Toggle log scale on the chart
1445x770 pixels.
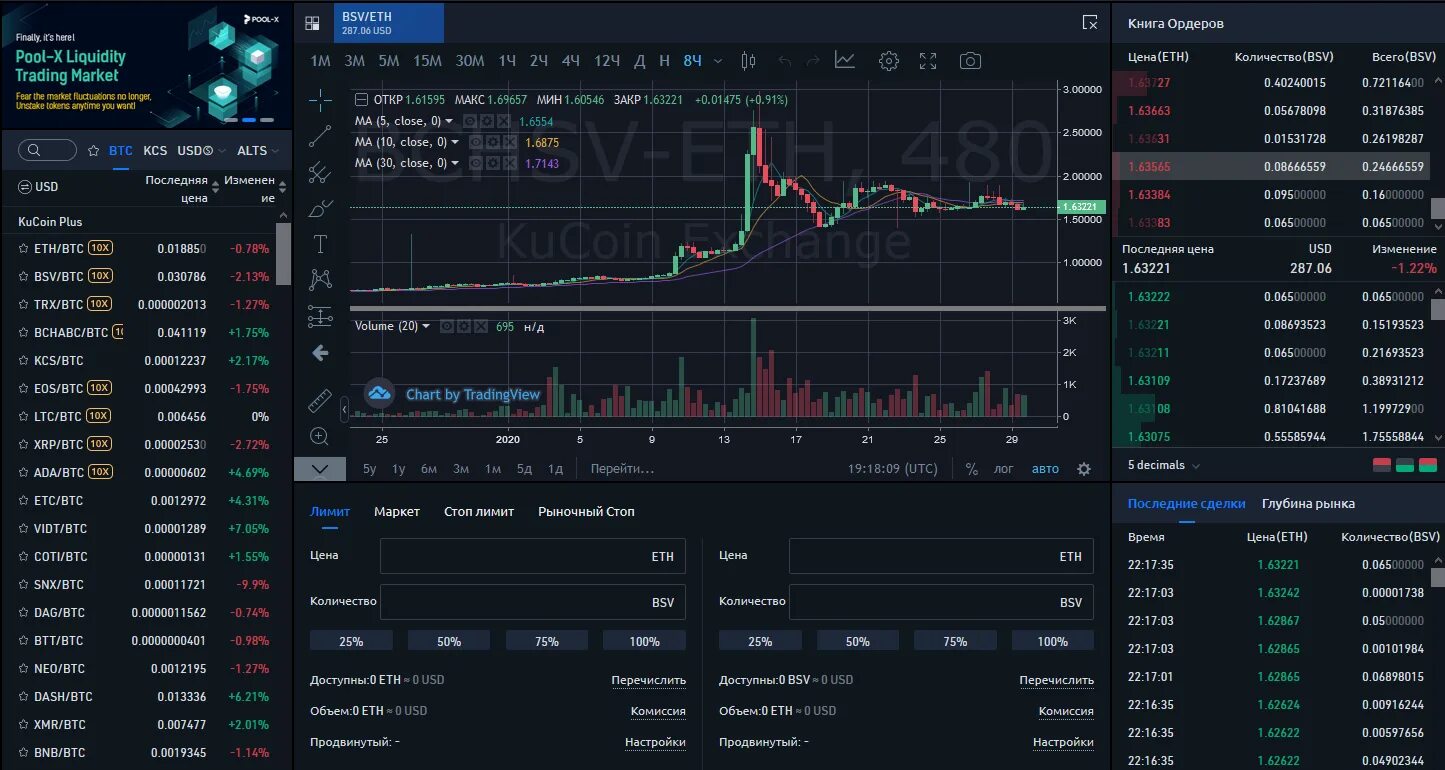1004,469
